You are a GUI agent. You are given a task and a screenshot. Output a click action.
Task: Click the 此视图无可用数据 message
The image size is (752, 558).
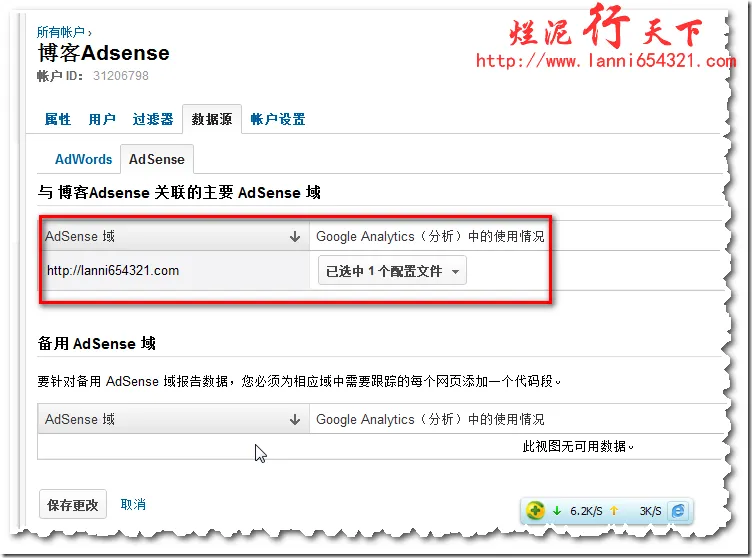(x=578, y=447)
